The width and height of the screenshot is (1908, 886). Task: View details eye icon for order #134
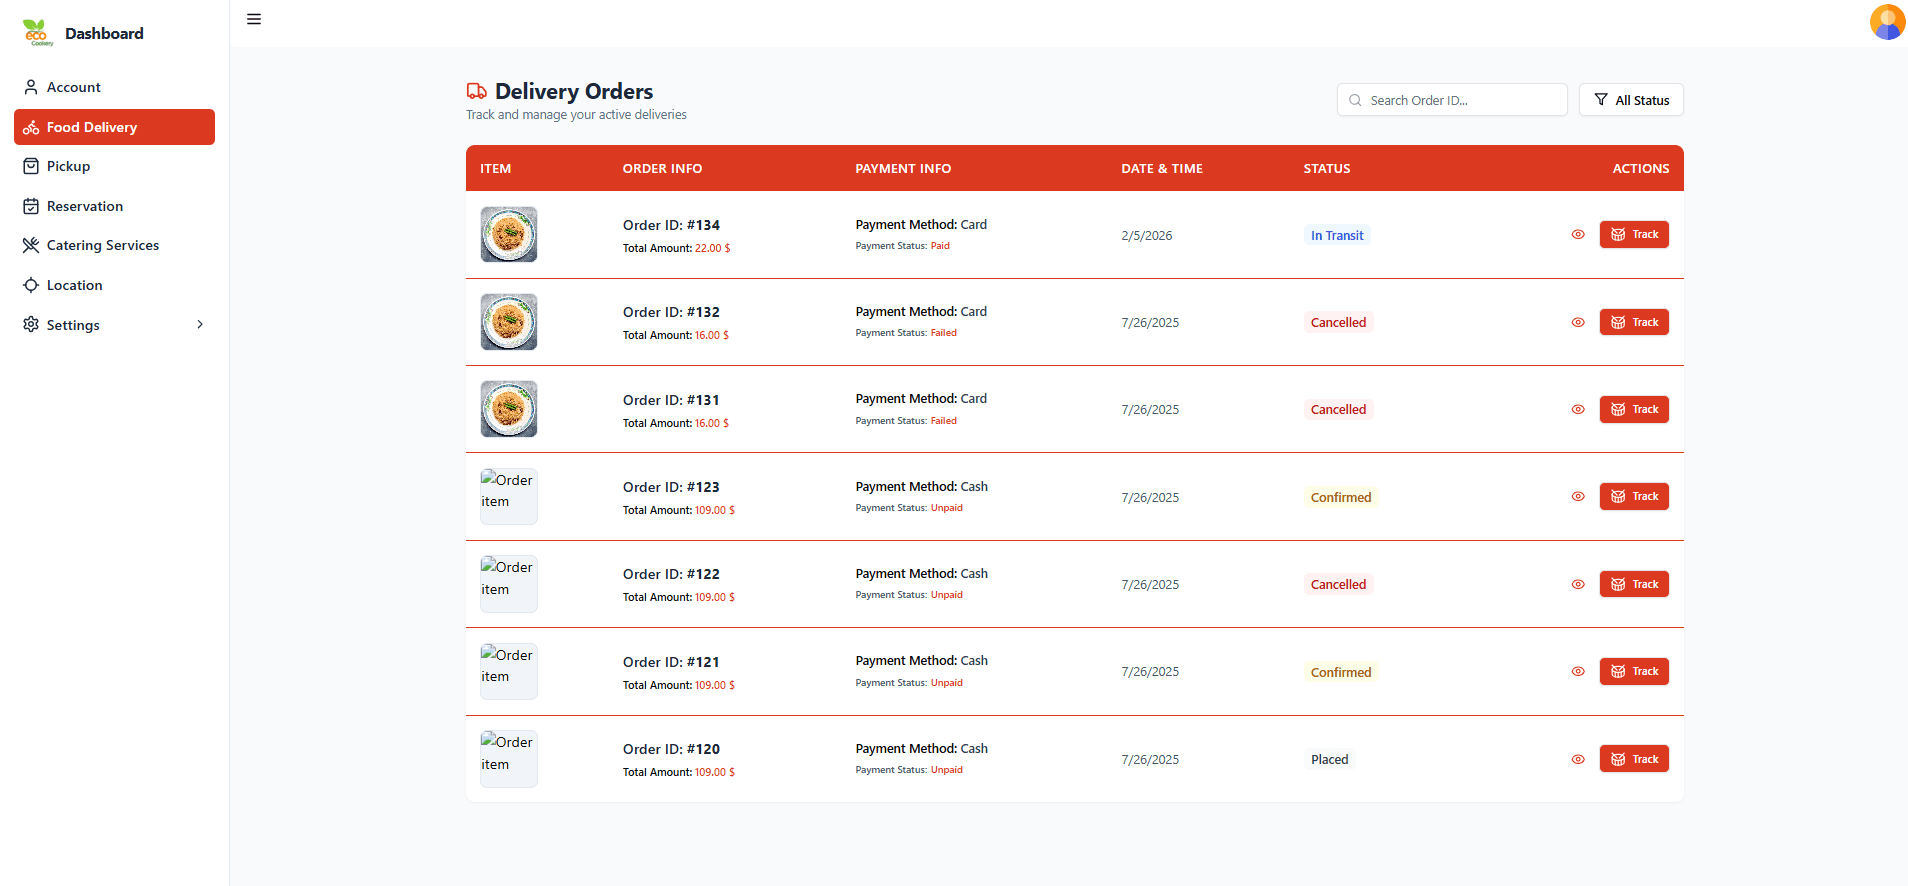click(1578, 235)
